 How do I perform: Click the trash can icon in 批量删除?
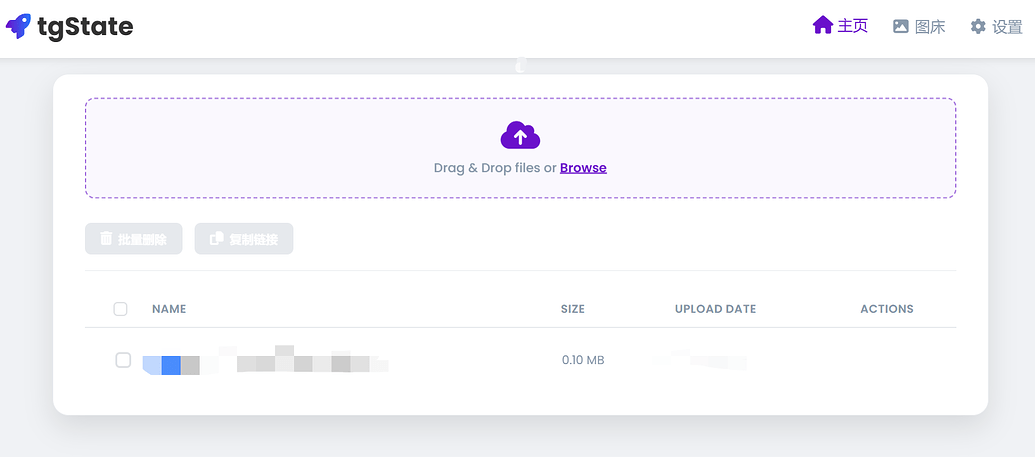pyautogui.click(x=106, y=238)
